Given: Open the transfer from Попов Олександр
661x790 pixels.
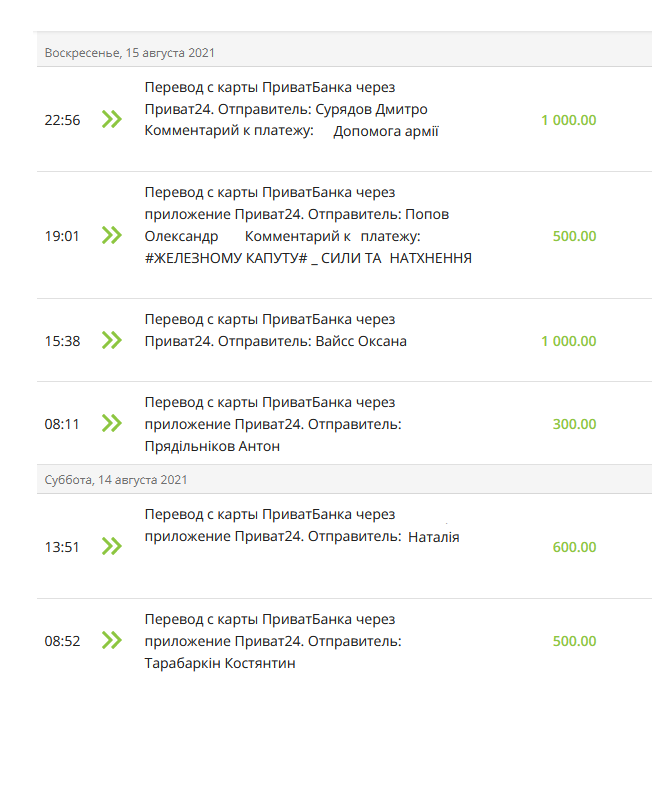Looking at the screenshot, I should [x=344, y=235].
